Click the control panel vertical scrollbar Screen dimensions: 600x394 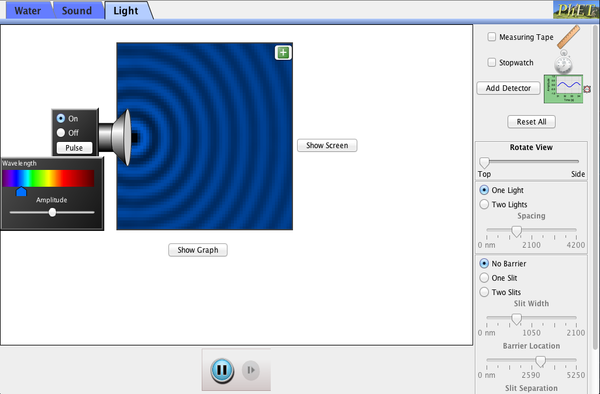pos(595,187)
